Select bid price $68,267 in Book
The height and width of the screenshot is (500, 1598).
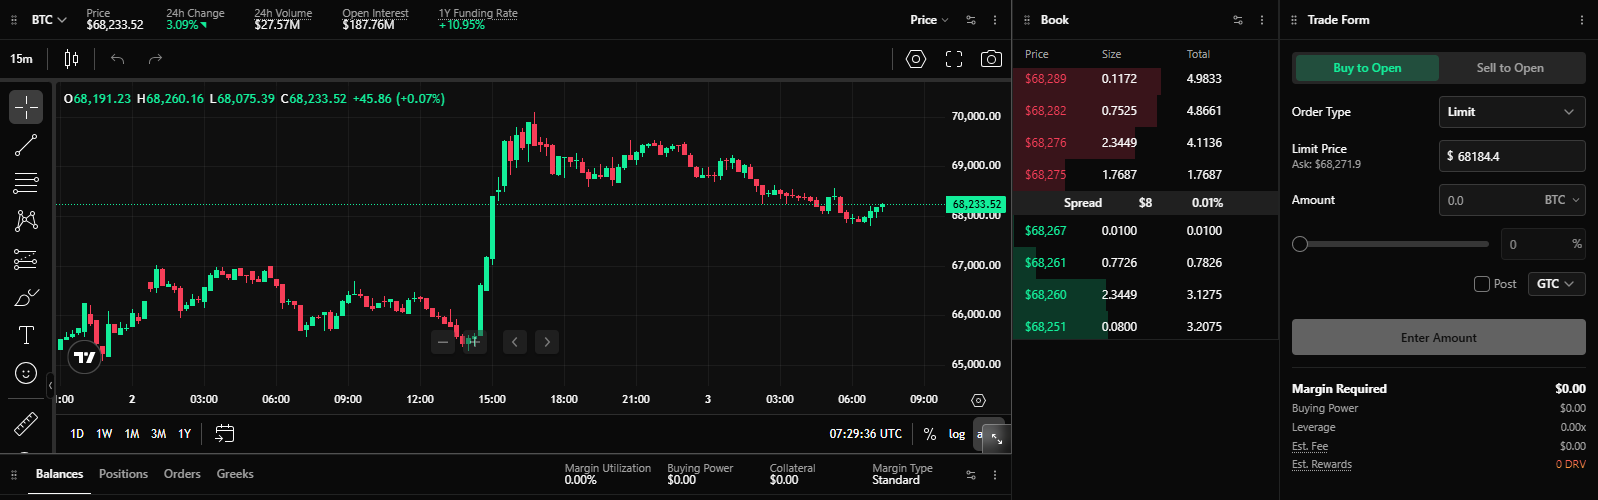pyautogui.click(x=1045, y=231)
